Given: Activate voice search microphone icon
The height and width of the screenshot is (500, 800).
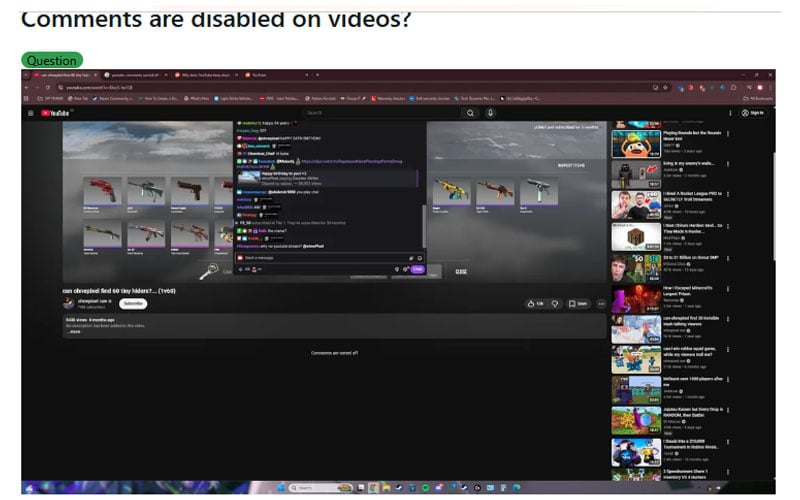Looking at the screenshot, I should [490, 113].
